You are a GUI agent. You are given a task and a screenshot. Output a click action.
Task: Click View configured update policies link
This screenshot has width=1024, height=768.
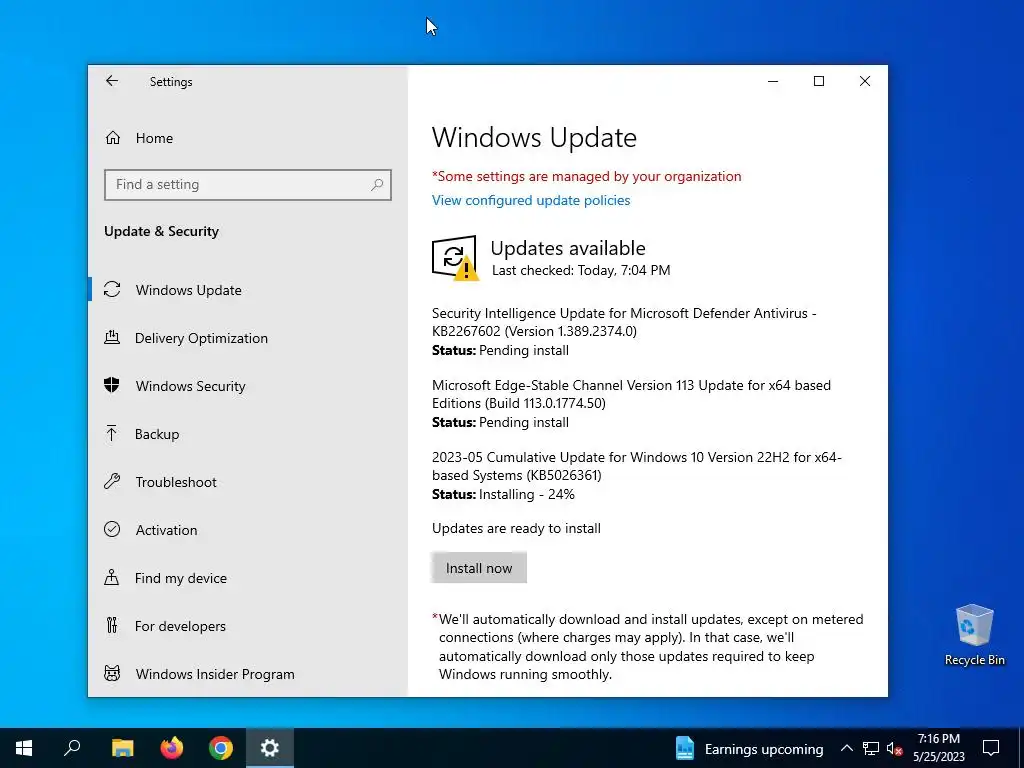coord(531,200)
